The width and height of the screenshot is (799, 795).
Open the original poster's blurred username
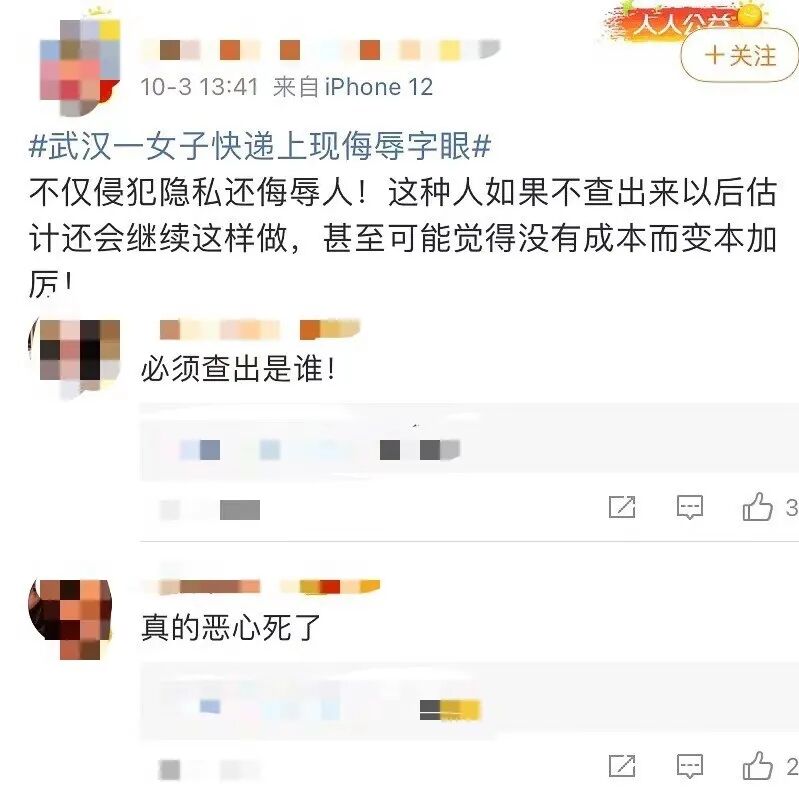tap(321, 50)
